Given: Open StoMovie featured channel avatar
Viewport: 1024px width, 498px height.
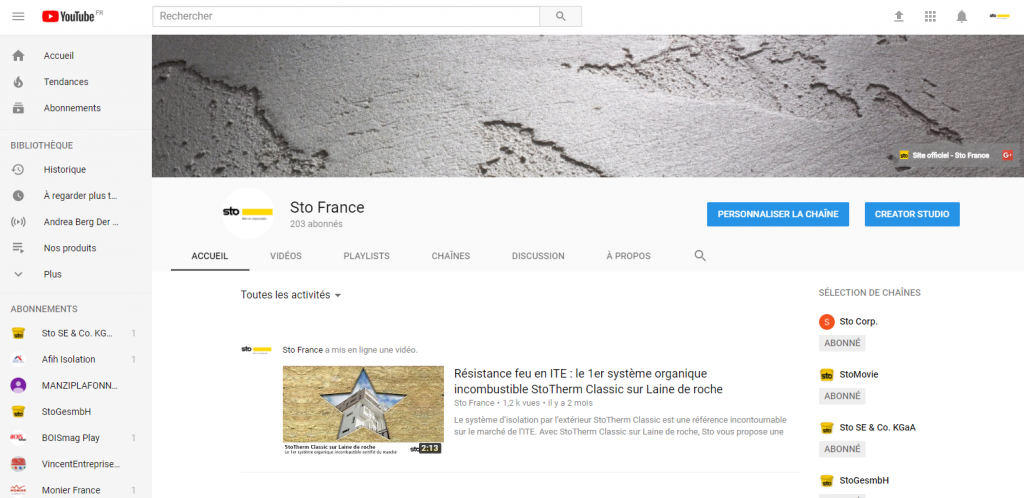Looking at the screenshot, I should point(827,375).
